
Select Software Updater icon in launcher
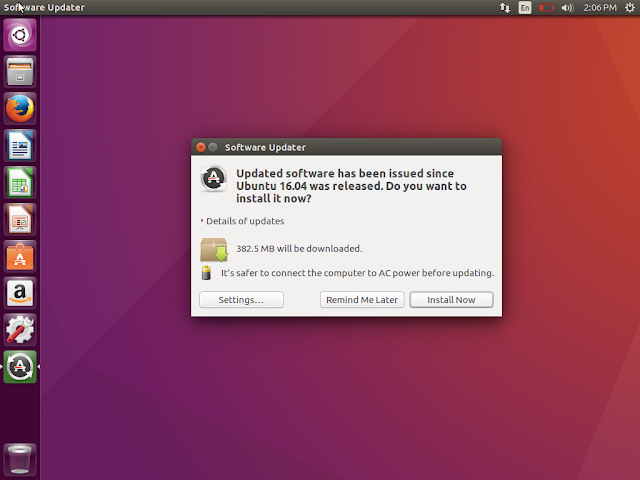20,367
